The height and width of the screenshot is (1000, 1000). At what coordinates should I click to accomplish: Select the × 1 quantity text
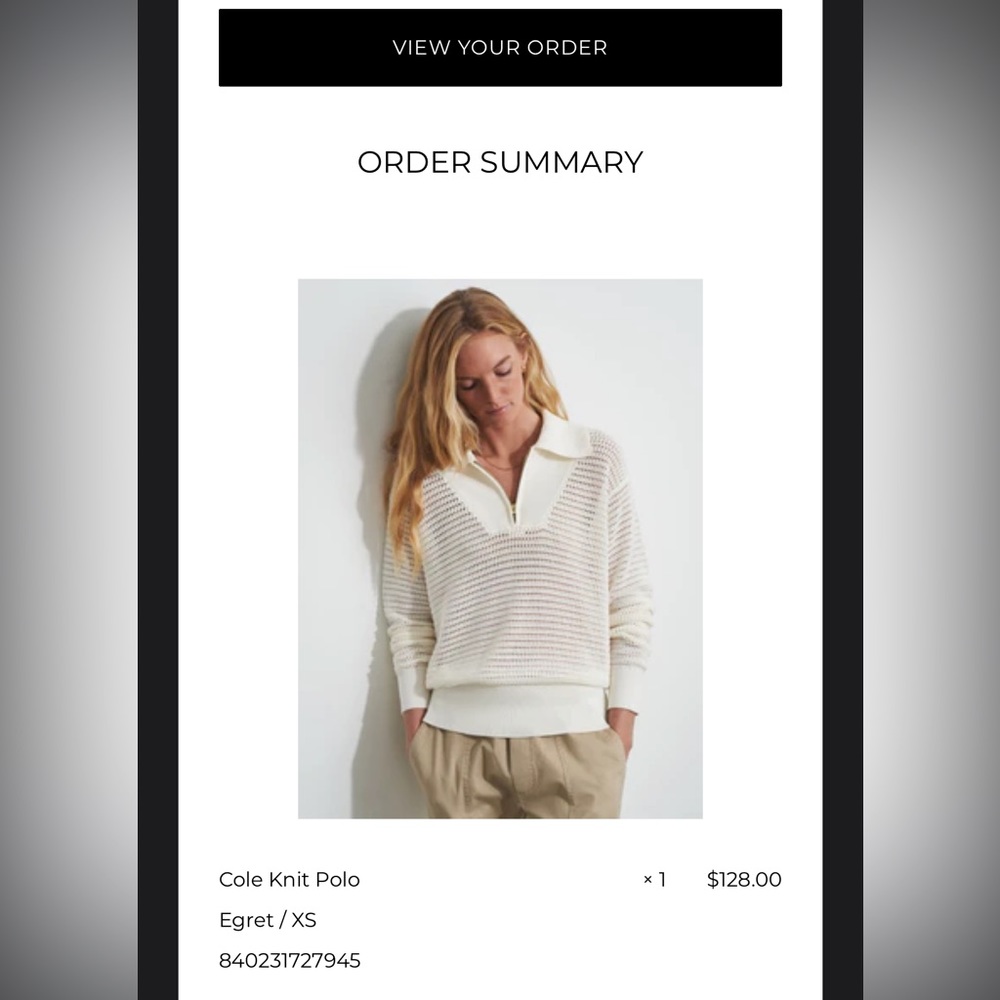point(654,879)
